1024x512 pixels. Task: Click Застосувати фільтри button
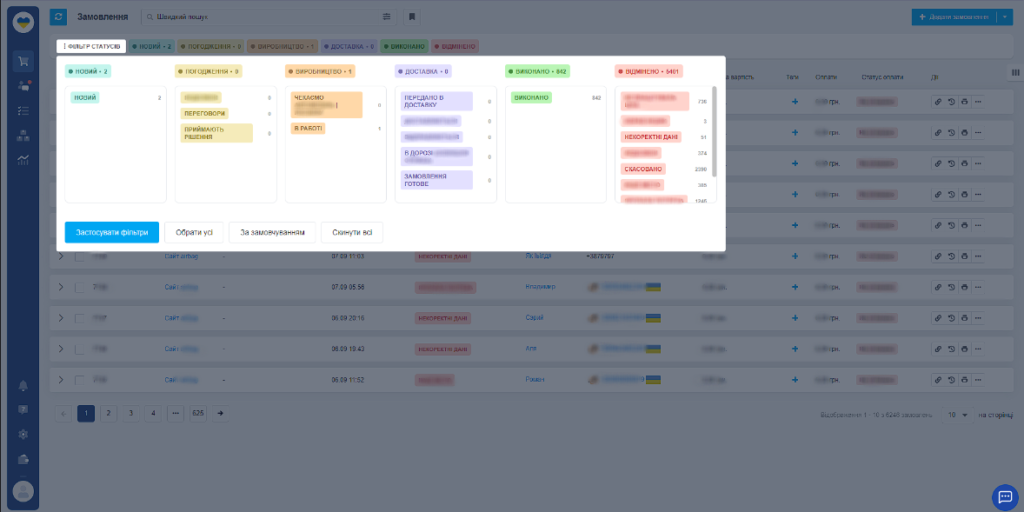point(111,232)
